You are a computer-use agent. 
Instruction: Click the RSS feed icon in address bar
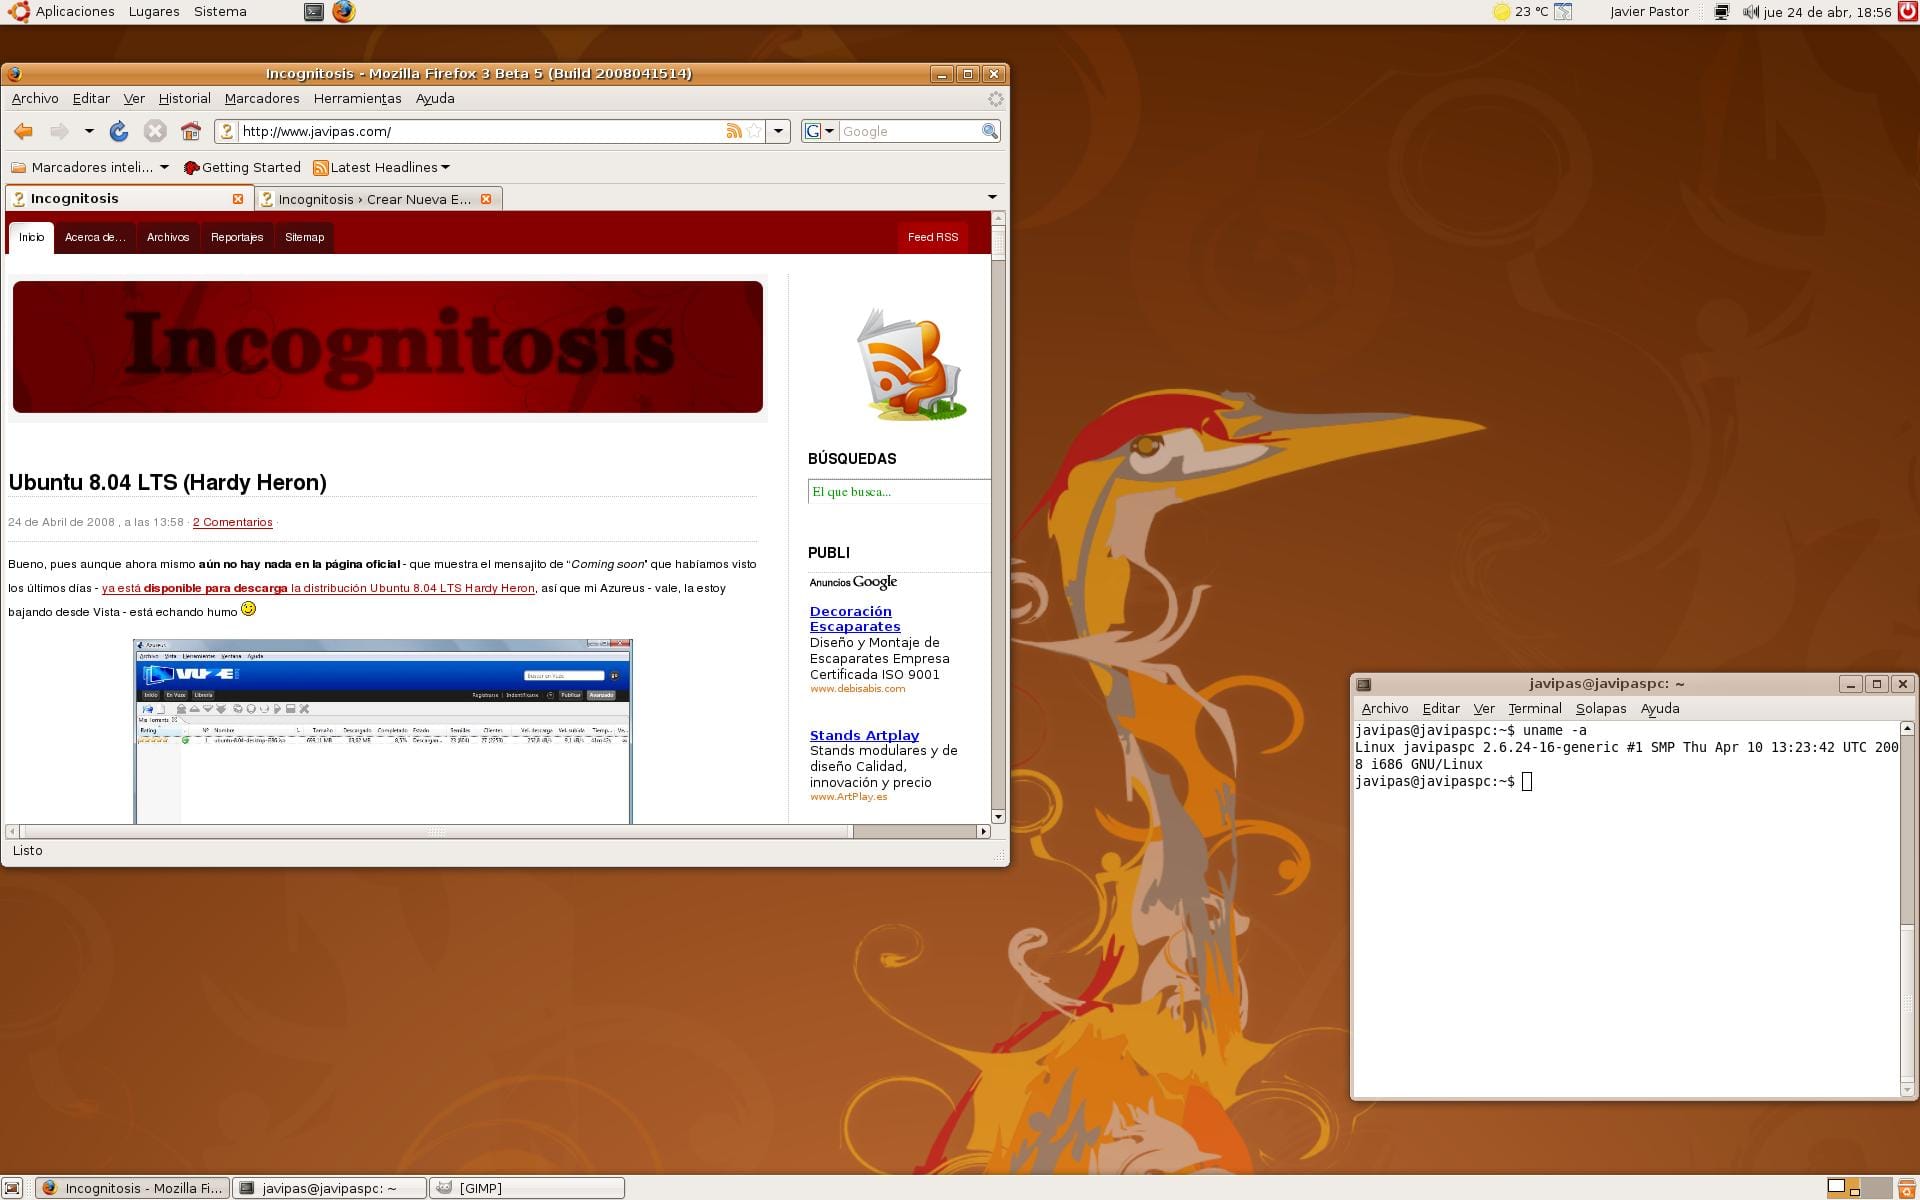click(x=734, y=131)
